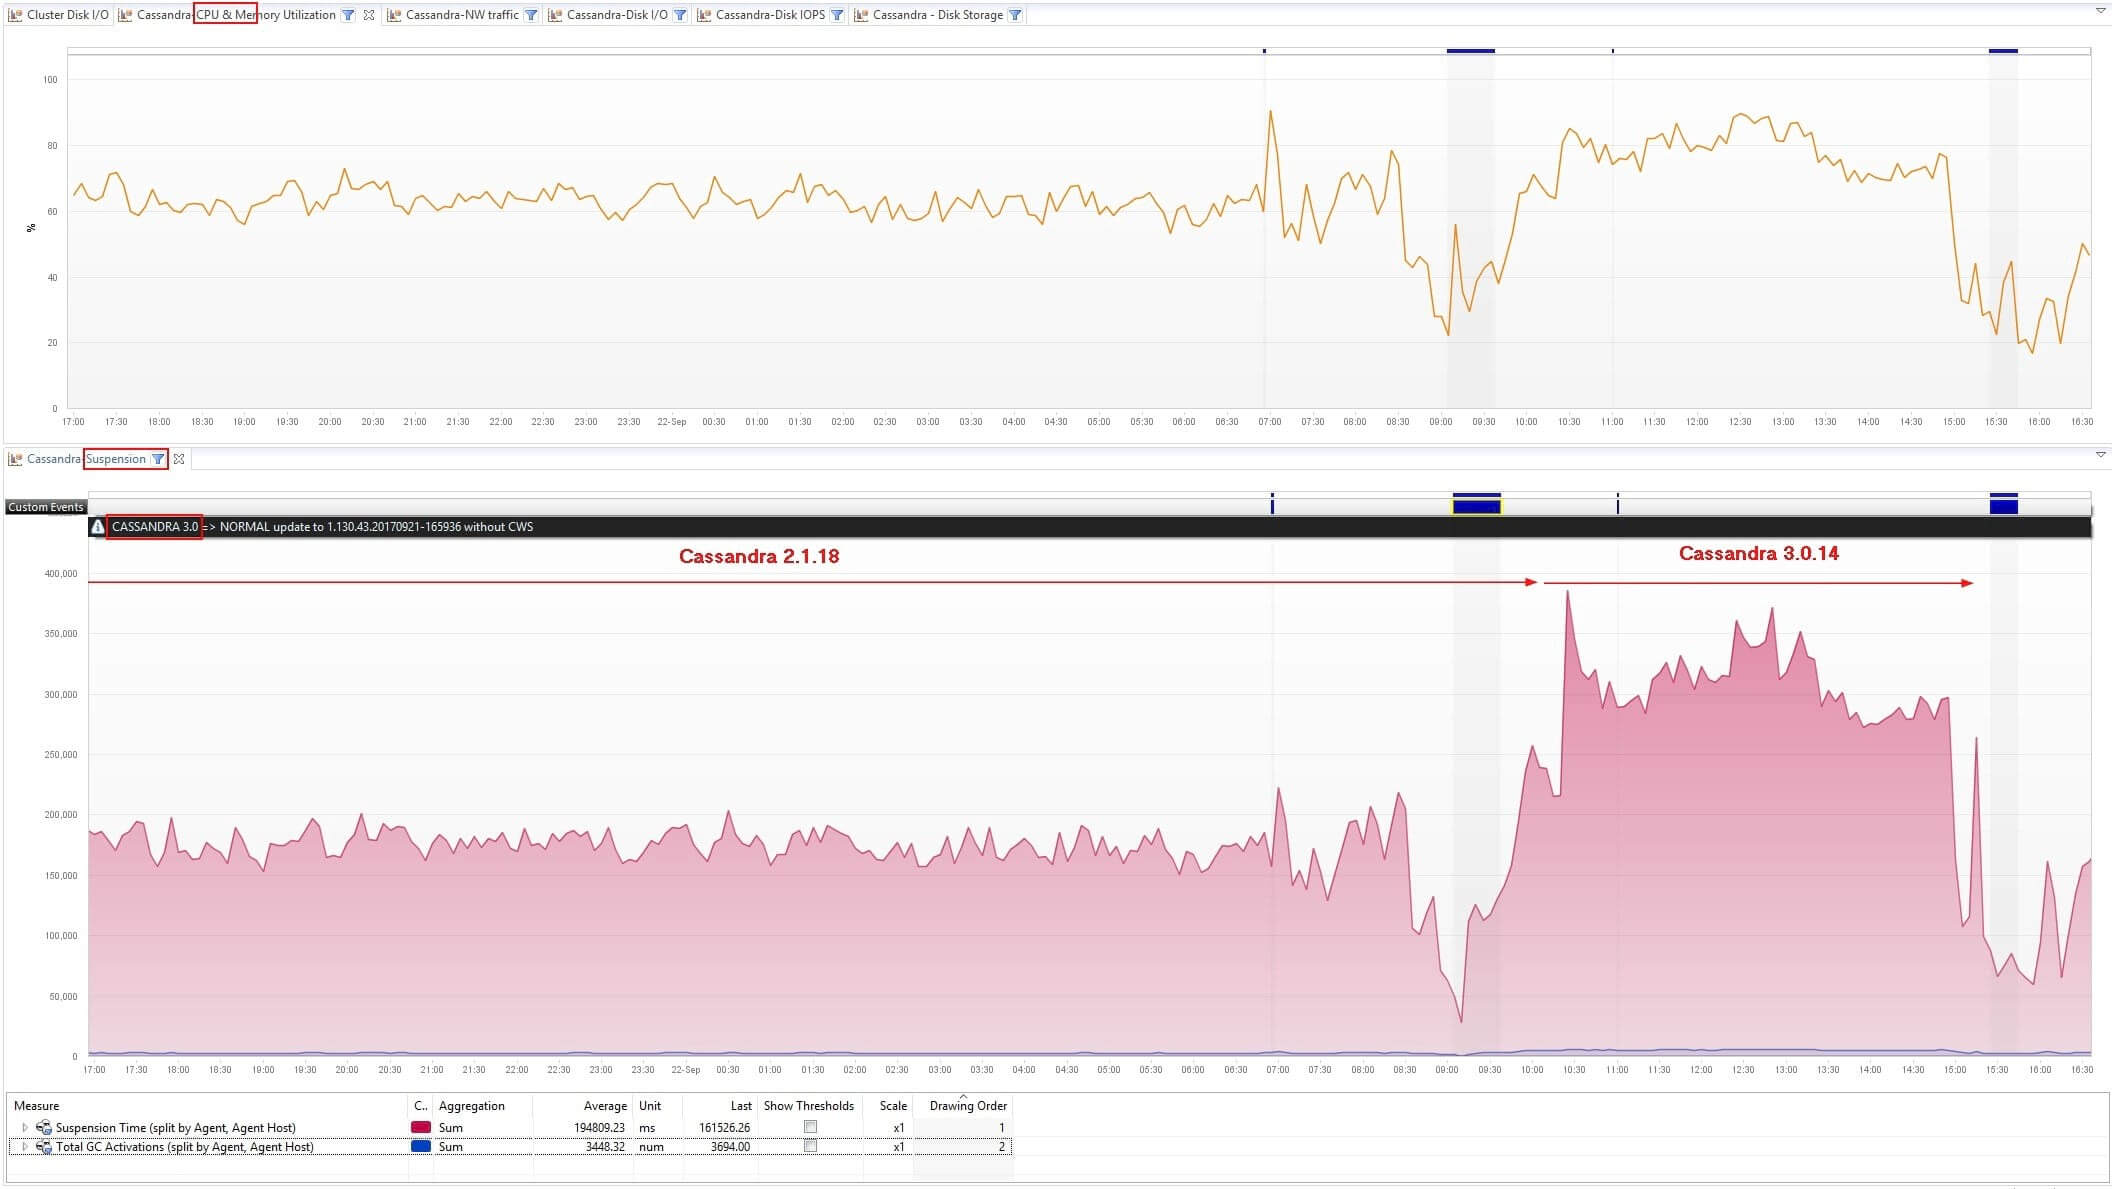This screenshot has width=2112, height=1189.
Task: Select the Cassandra CPU & Memory Utilization tab
Action: (237, 15)
